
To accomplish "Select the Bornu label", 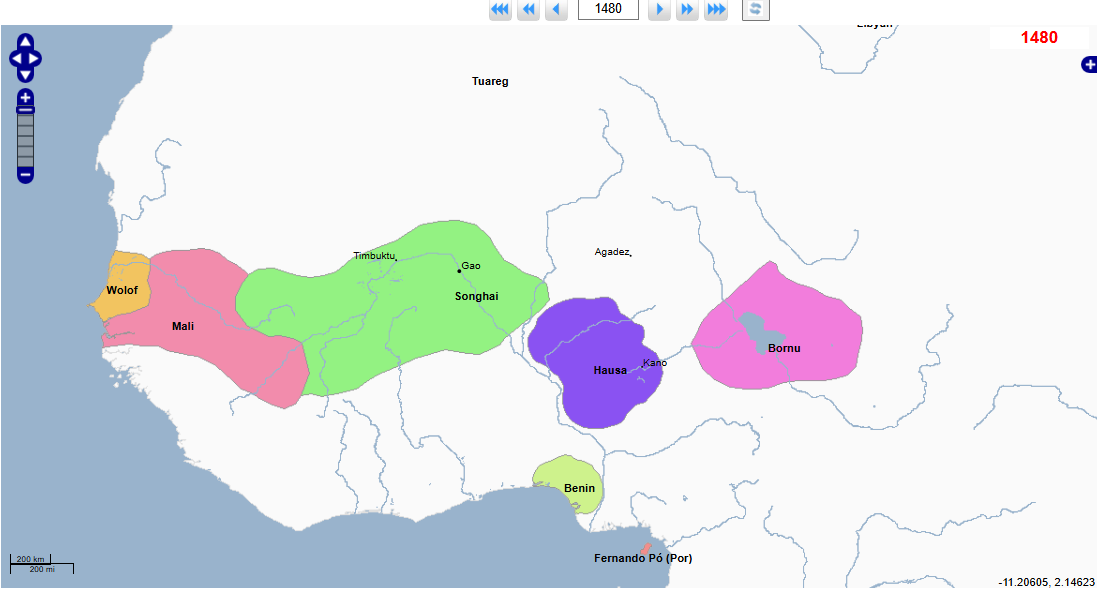I will click(784, 348).
